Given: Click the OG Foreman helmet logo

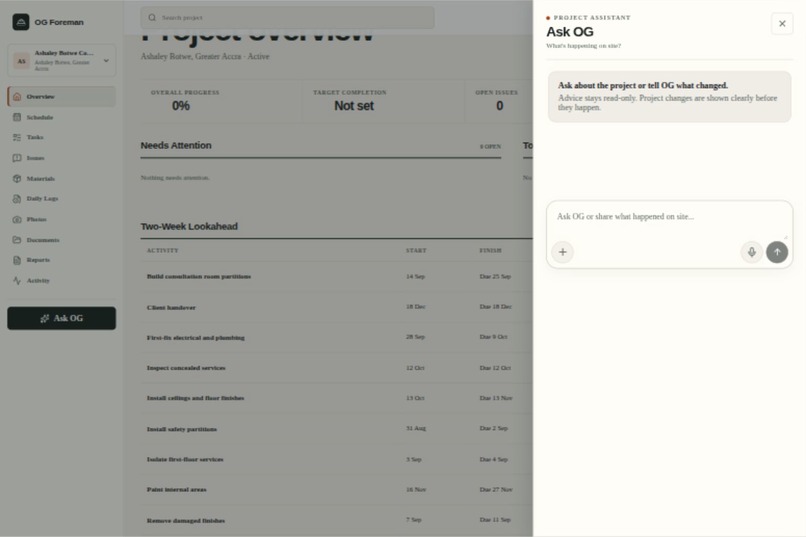Looking at the screenshot, I should click(21, 22).
